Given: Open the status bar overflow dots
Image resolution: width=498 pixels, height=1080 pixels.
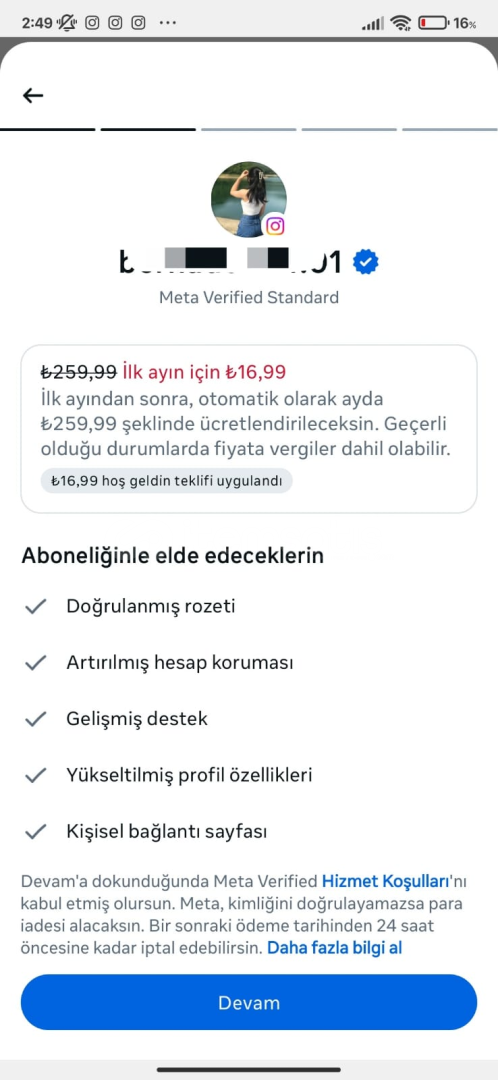Looking at the screenshot, I should point(167,23).
